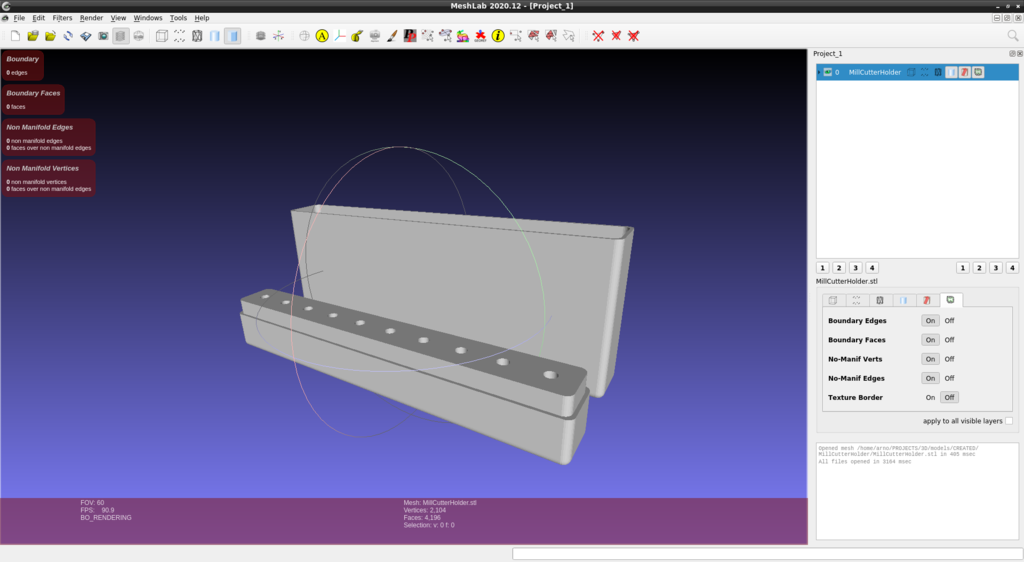Delete selected vertices with first red X
The width and height of the screenshot is (1024, 562).
[598, 36]
